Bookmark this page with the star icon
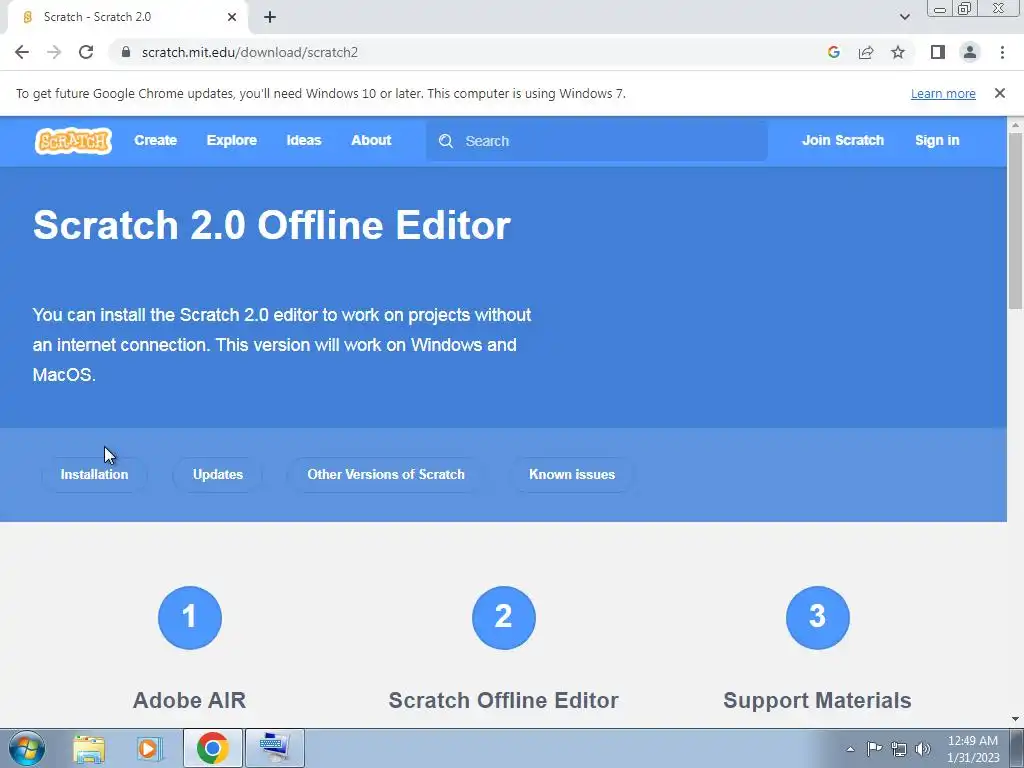The height and width of the screenshot is (768, 1024). point(898,52)
